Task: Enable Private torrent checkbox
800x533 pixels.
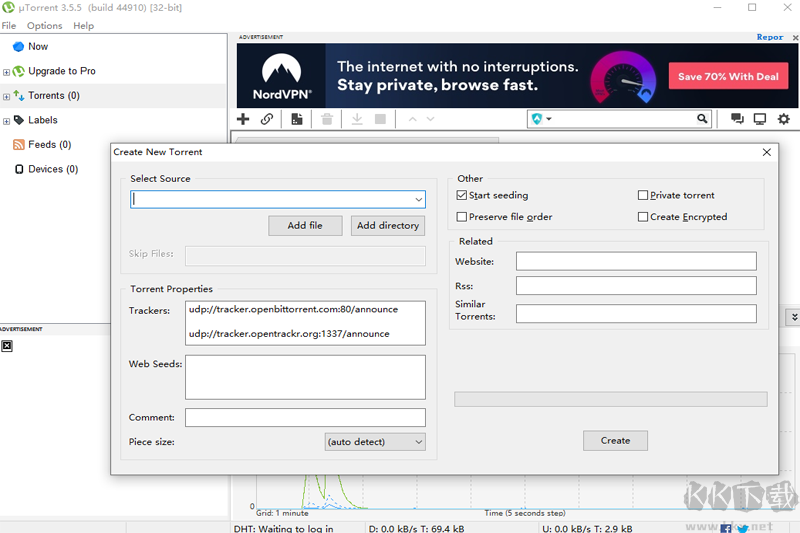Action: point(643,195)
